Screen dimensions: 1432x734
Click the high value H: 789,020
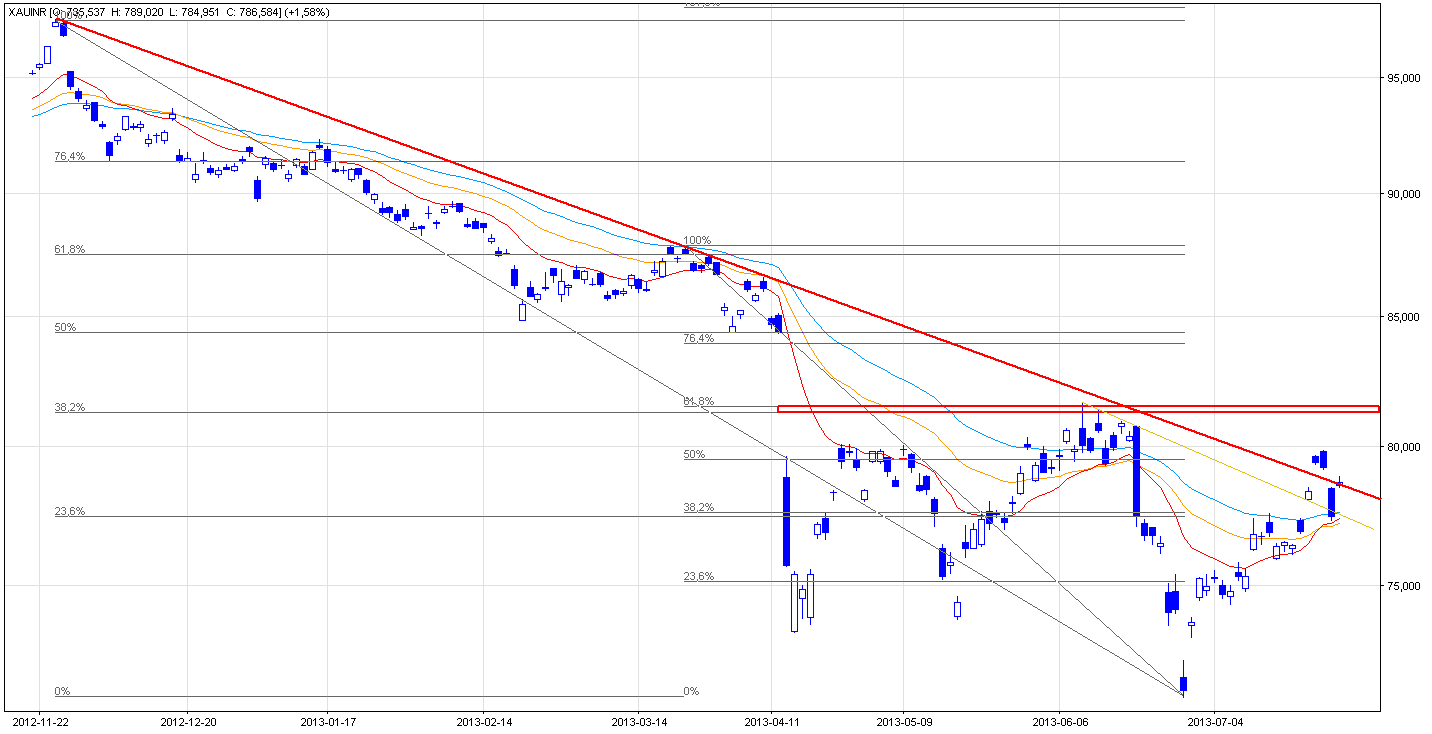[x=137, y=12]
